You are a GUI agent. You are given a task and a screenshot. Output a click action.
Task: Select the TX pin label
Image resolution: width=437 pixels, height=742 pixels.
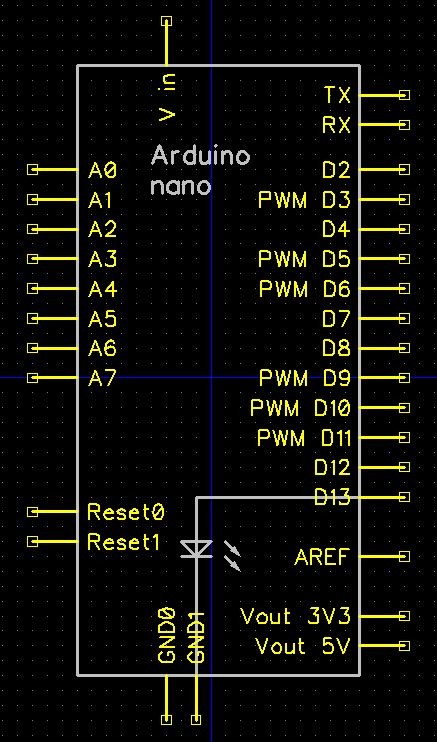pos(337,95)
